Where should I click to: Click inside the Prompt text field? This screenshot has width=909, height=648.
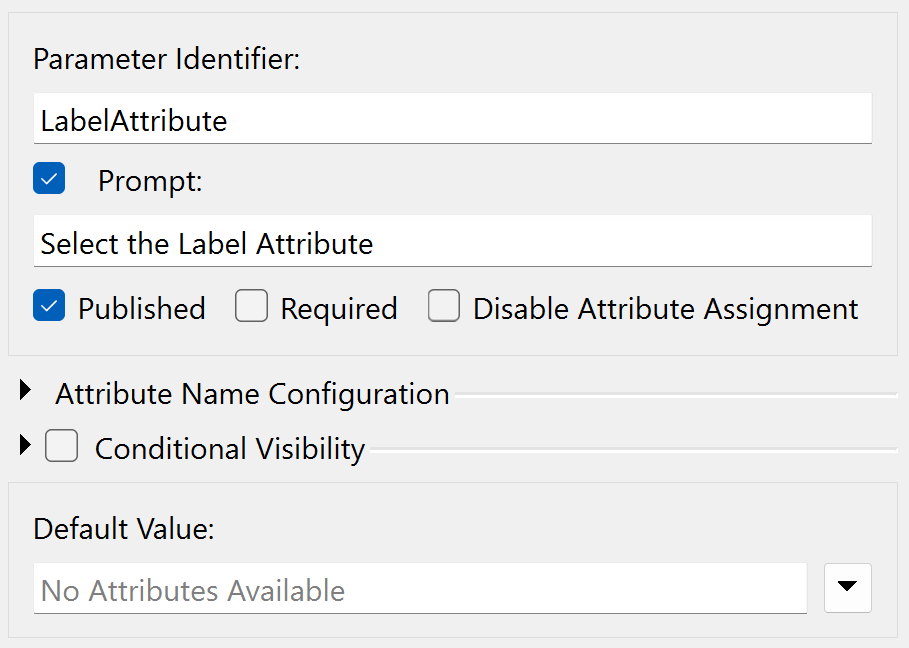(x=450, y=241)
